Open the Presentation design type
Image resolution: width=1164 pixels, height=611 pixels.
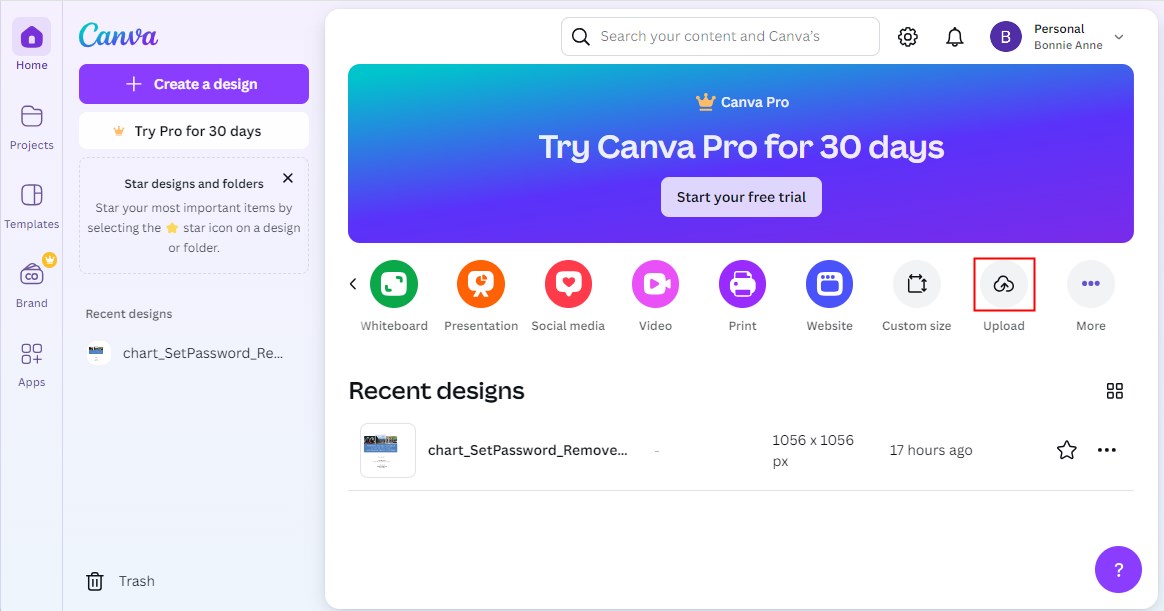pos(481,283)
